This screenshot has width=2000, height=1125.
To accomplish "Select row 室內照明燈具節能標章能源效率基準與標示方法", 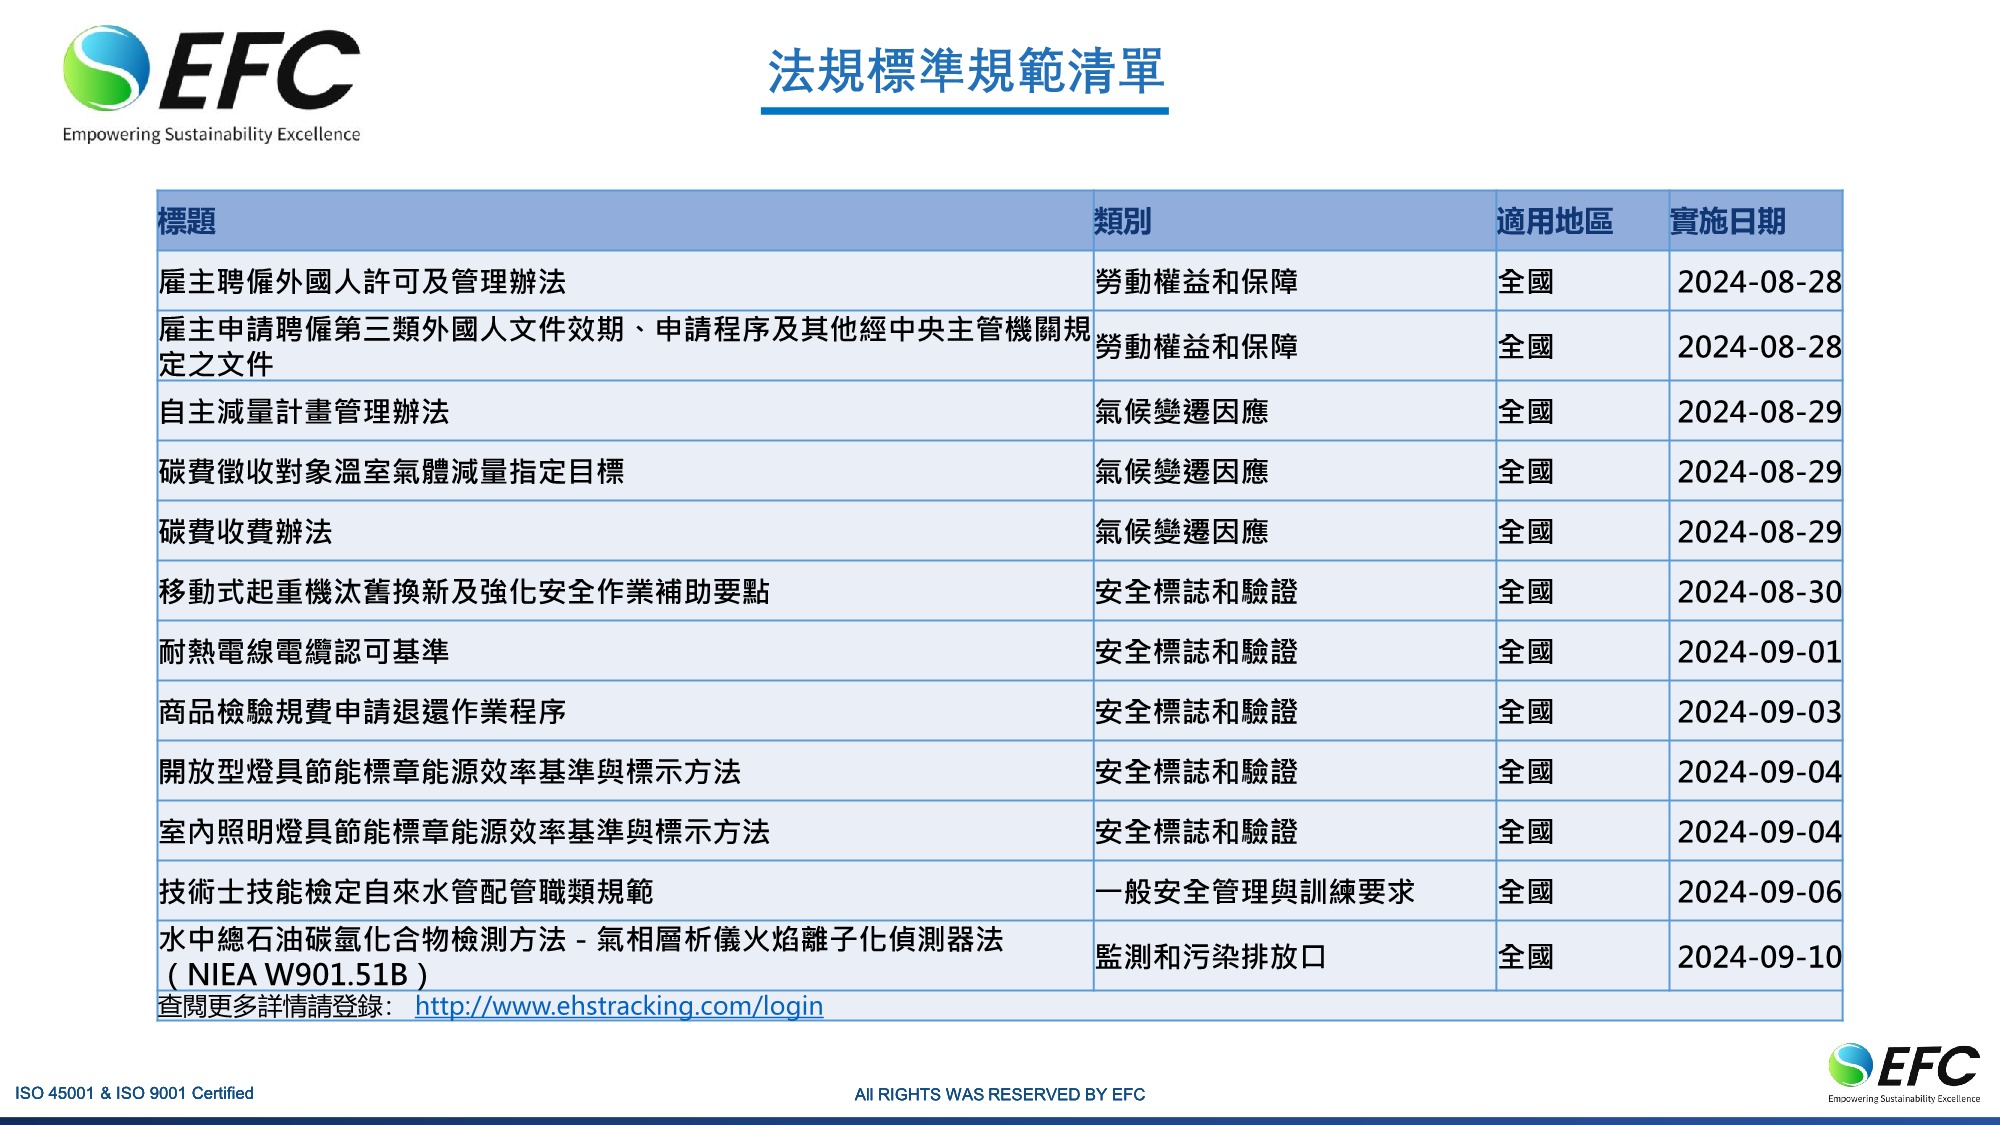I will pyautogui.click(x=1000, y=831).
